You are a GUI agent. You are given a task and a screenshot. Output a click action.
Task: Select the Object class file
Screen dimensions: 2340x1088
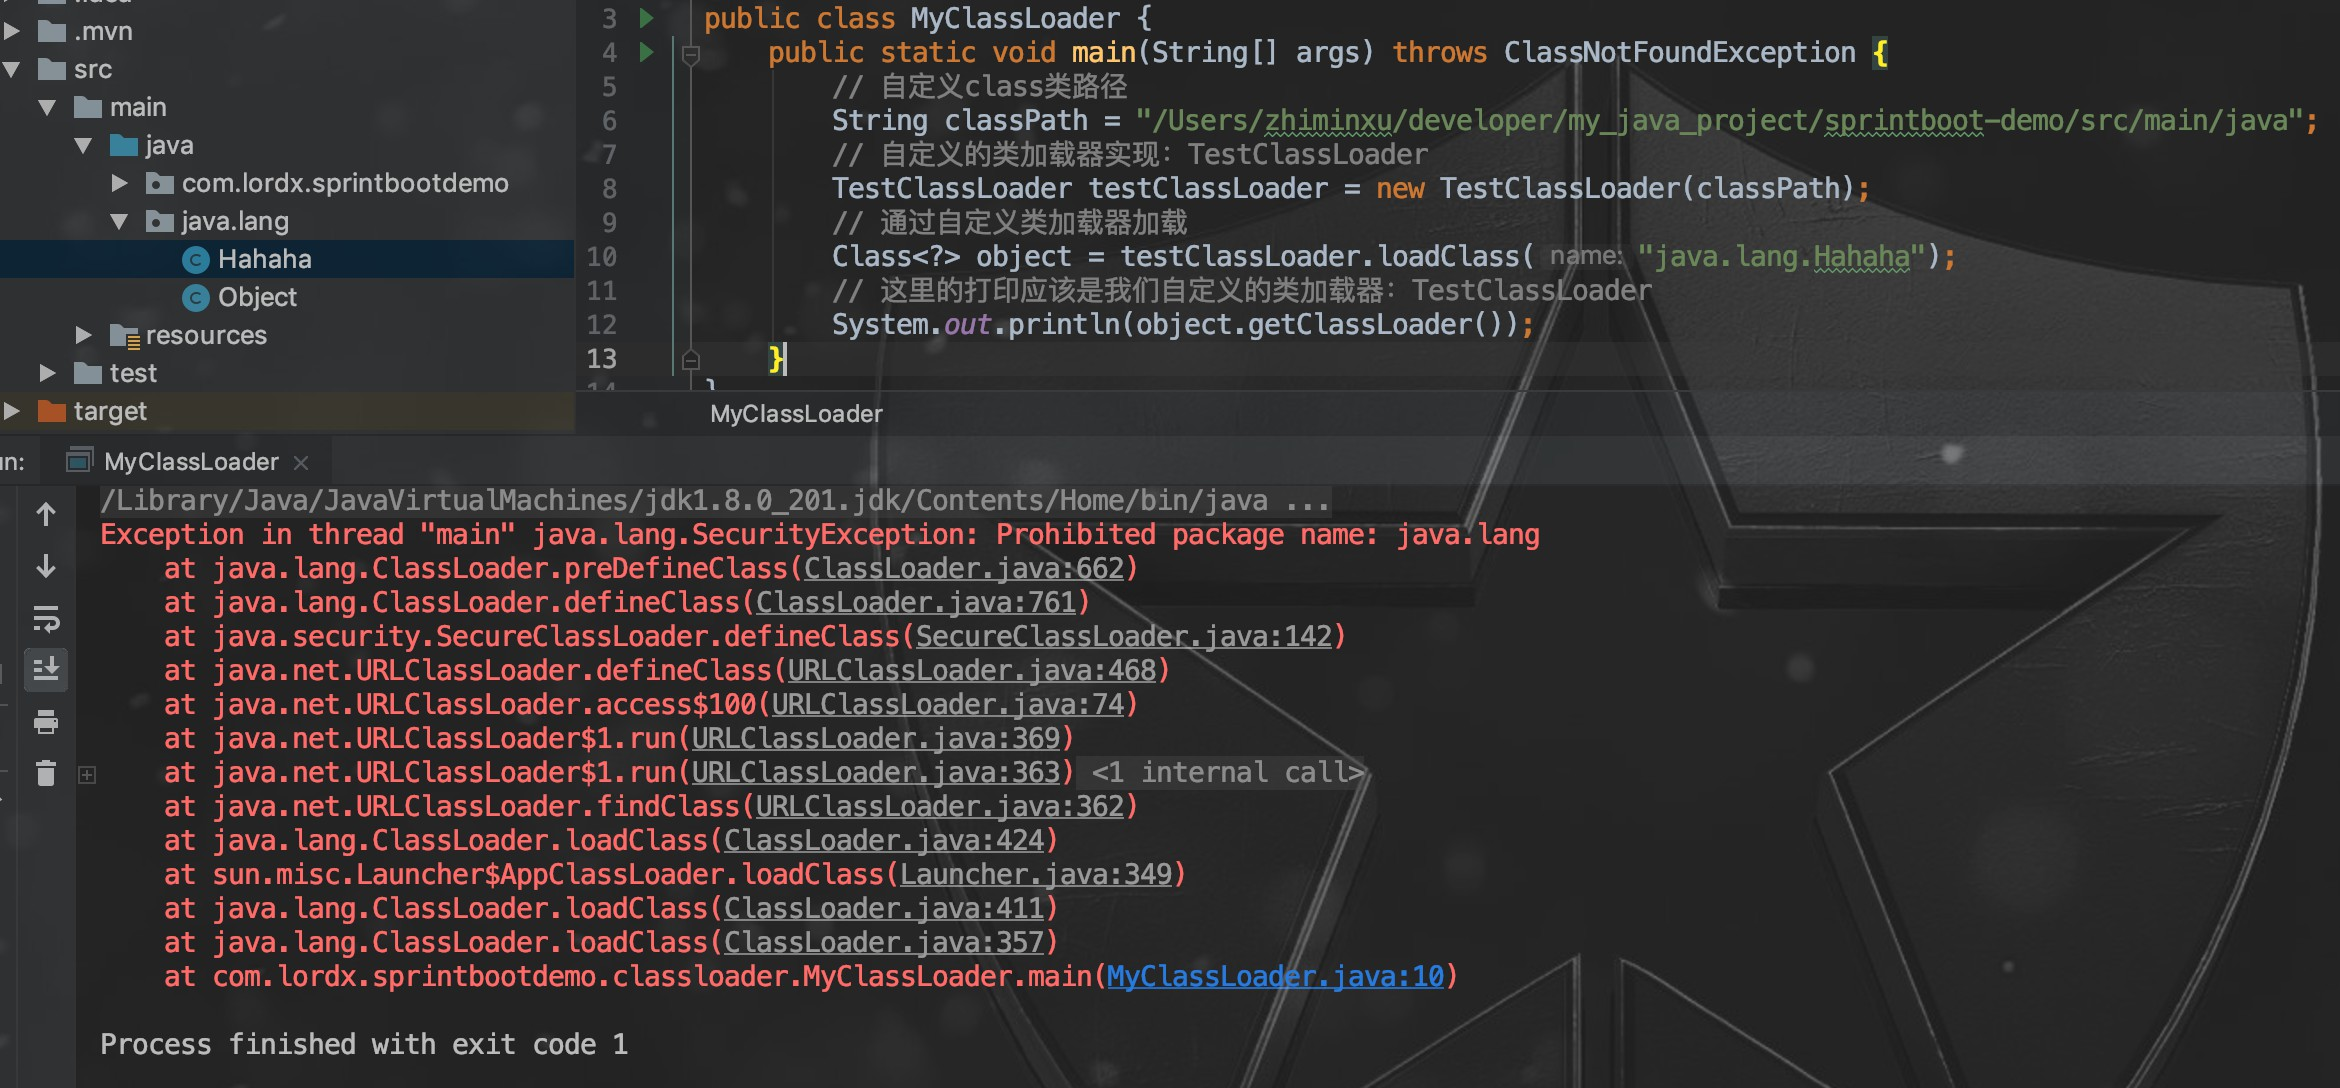(x=287, y=297)
